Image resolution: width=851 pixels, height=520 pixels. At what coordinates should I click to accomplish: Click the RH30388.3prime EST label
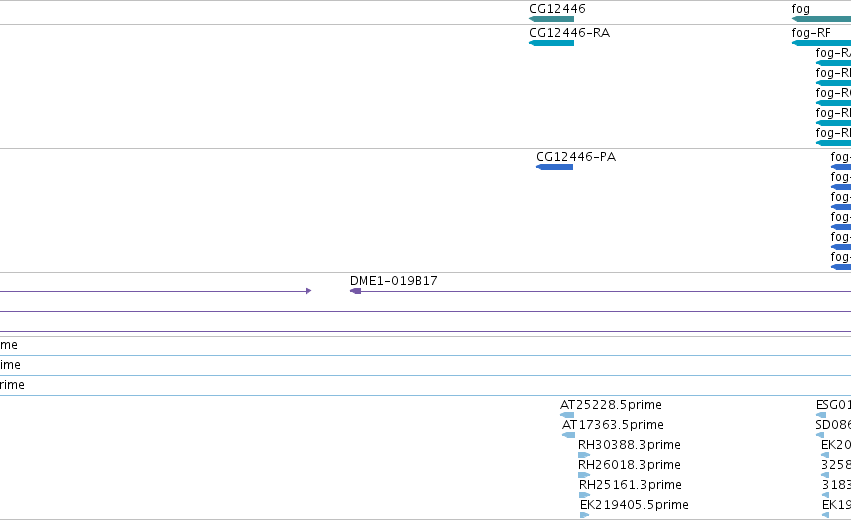pyautogui.click(x=629, y=445)
